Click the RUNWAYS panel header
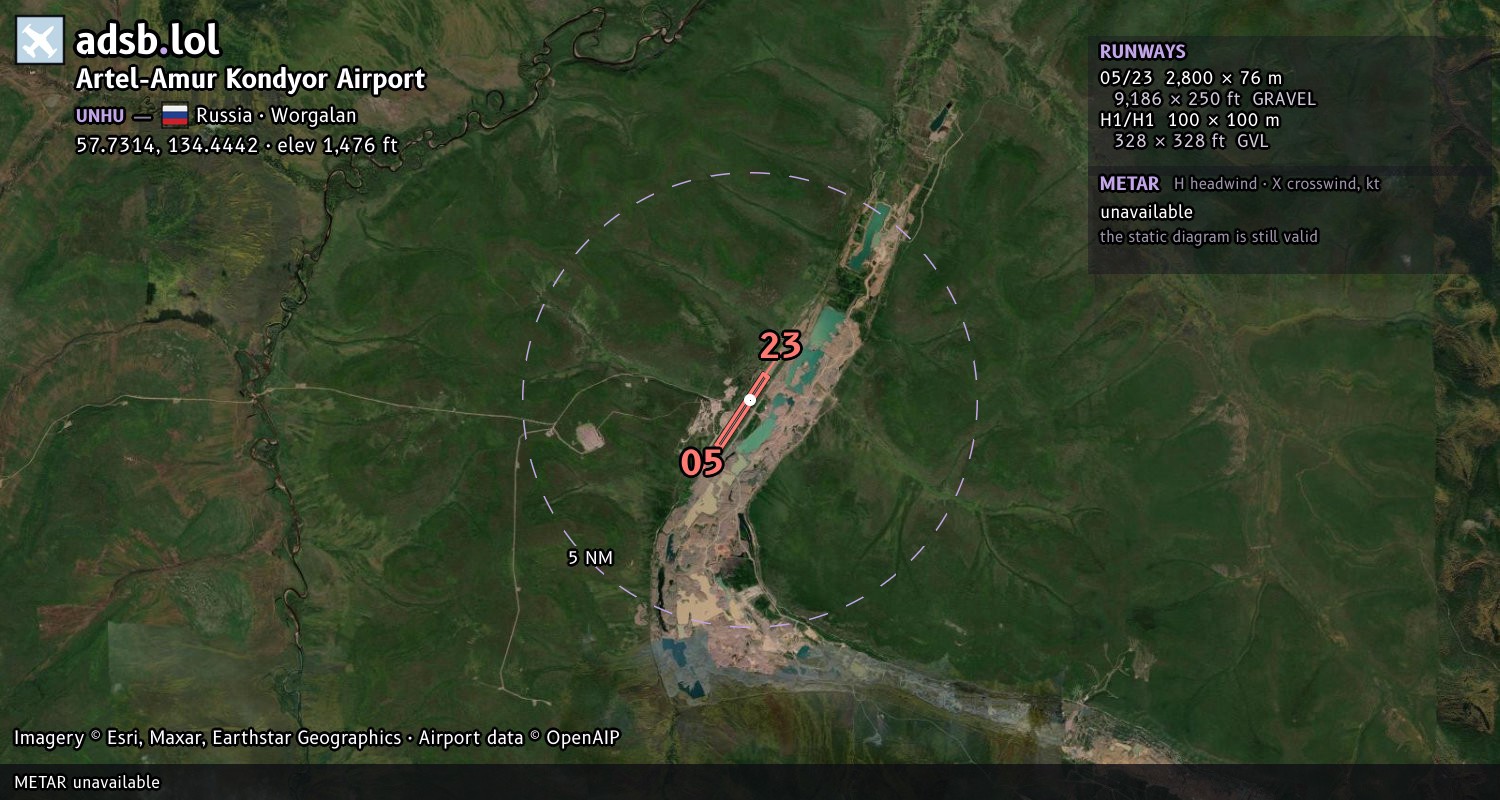1500x800 pixels. coord(1142,52)
